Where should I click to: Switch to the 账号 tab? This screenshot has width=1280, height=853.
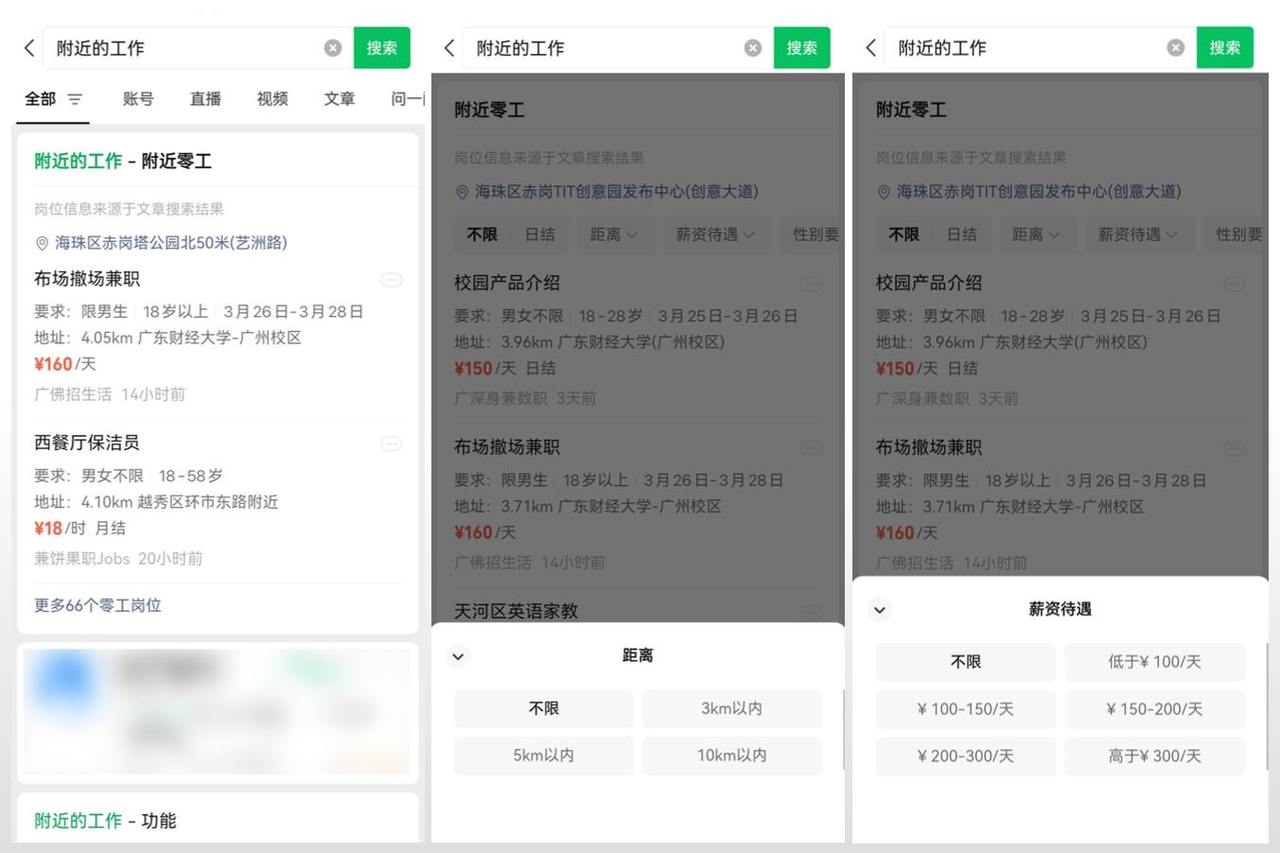[139, 99]
